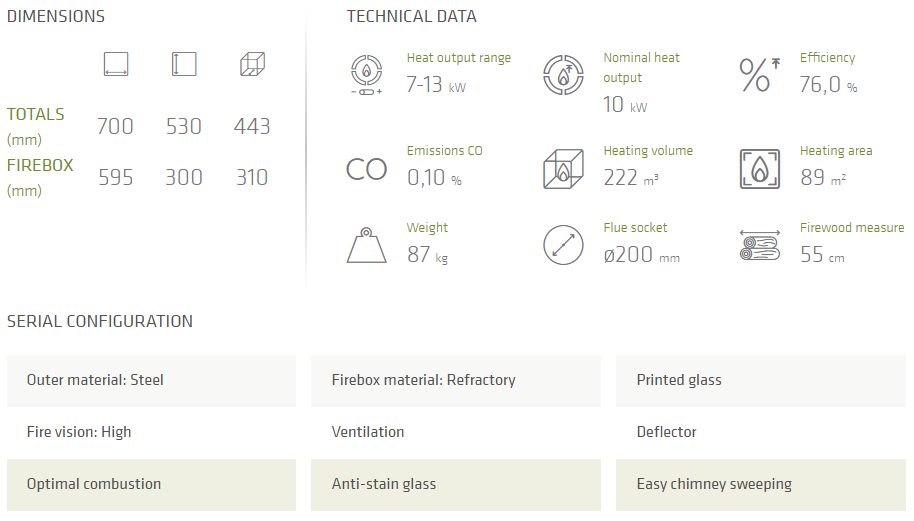Click the heating area flame icon

coord(759,169)
